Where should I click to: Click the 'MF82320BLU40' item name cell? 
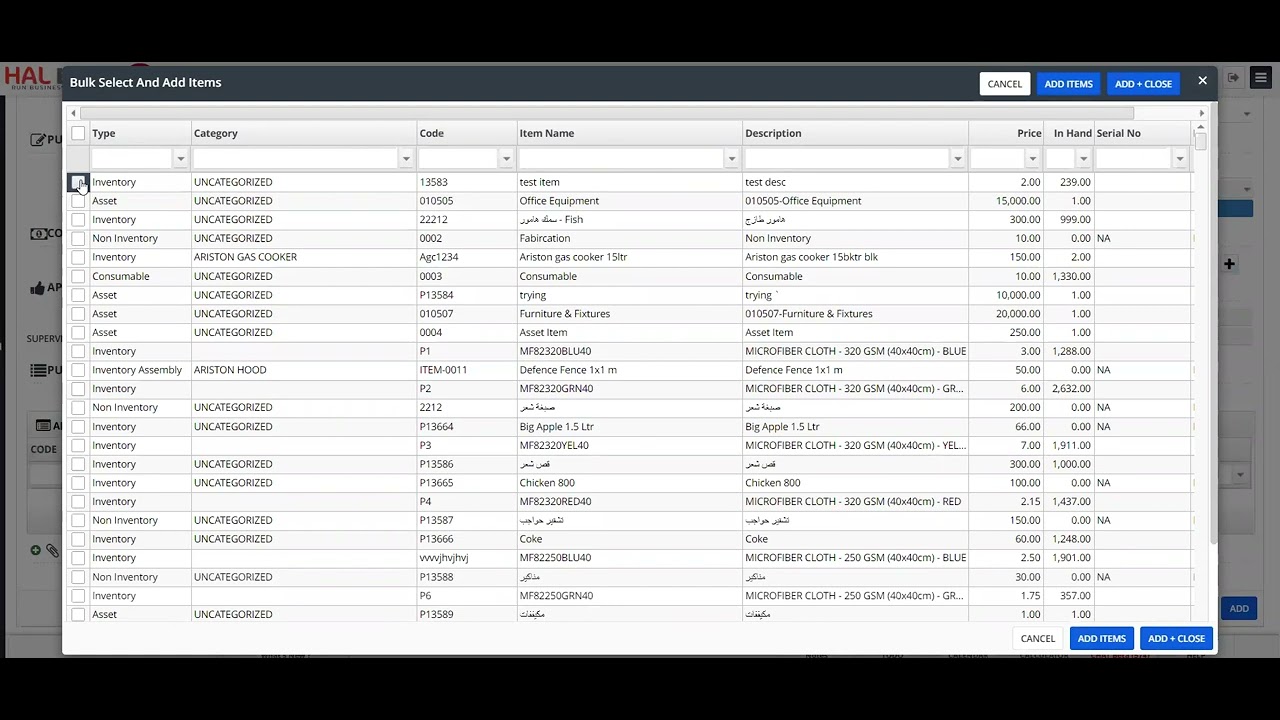click(630, 351)
